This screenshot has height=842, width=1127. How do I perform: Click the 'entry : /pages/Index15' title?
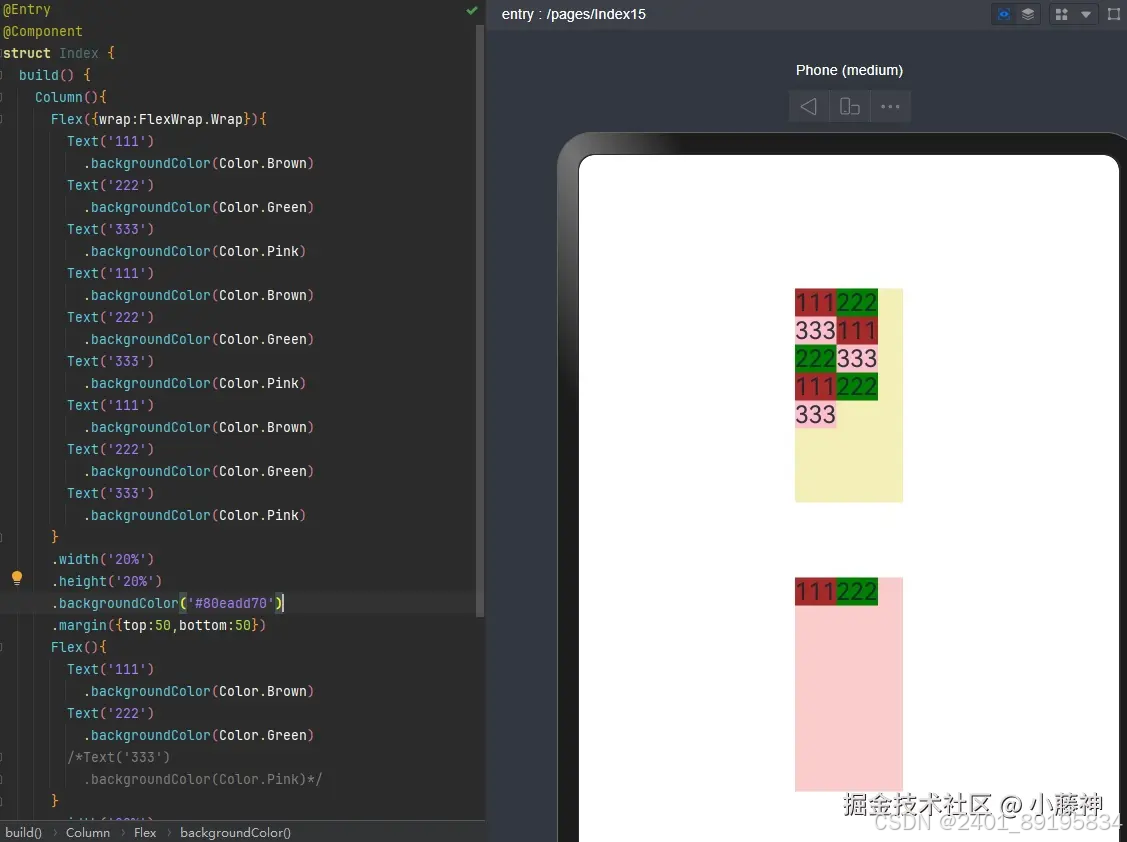(x=574, y=14)
